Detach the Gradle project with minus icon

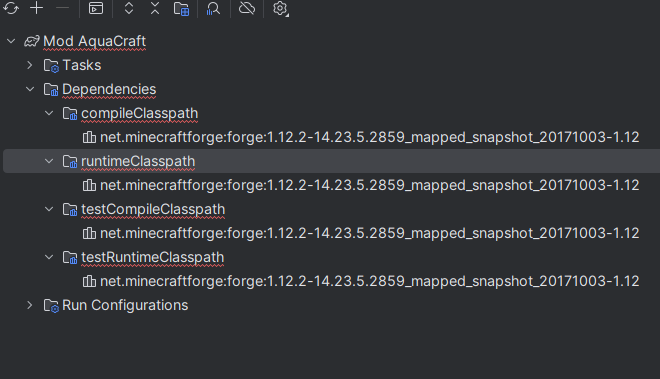[62, 8]
